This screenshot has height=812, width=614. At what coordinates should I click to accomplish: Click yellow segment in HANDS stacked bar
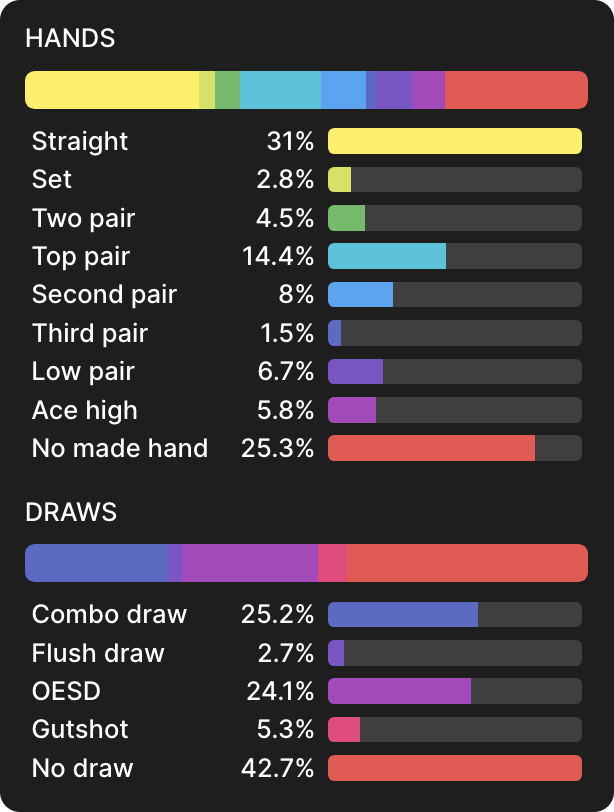[111, 90]
